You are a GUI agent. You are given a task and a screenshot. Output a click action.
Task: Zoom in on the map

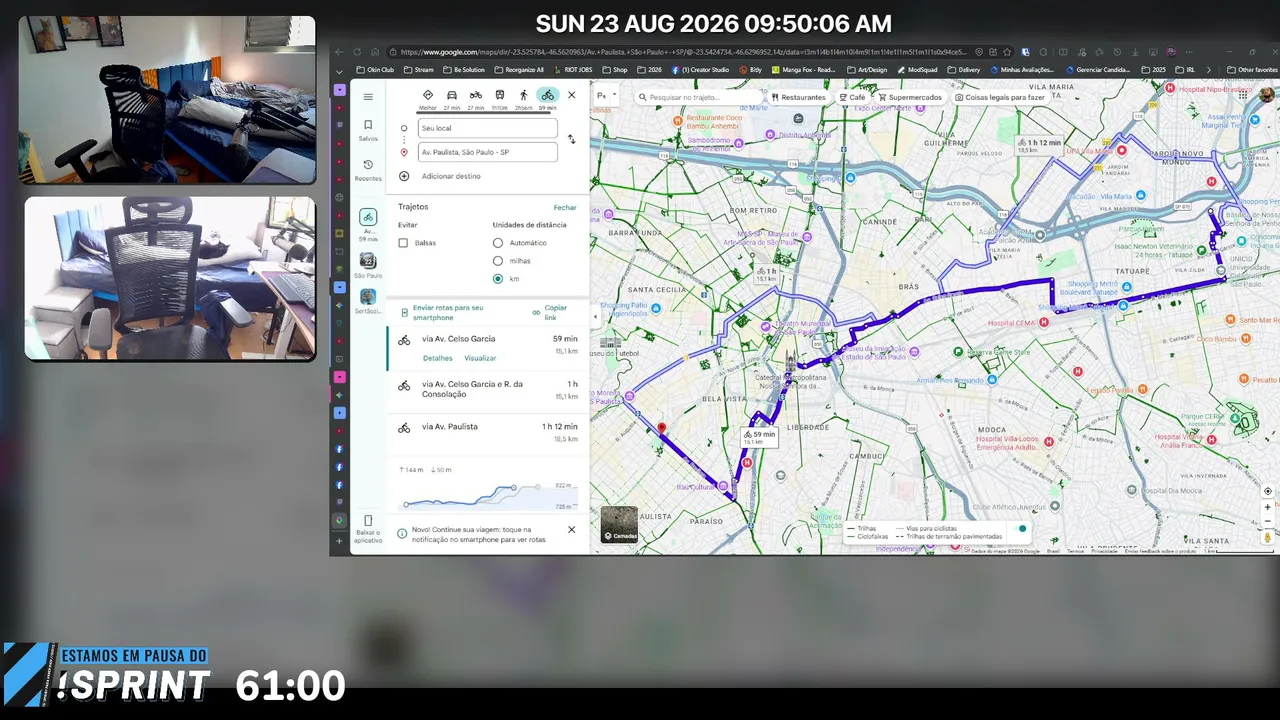[1268, 507]
